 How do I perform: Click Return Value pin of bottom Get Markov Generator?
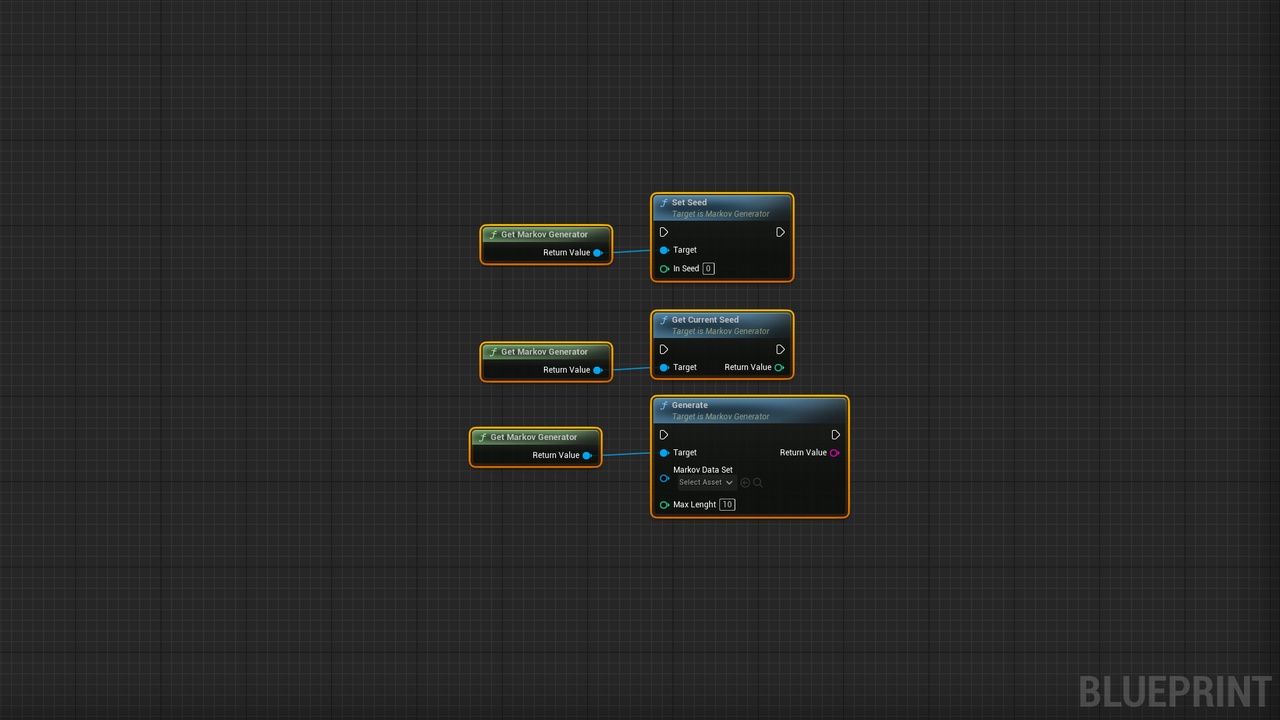coord(587,456)
